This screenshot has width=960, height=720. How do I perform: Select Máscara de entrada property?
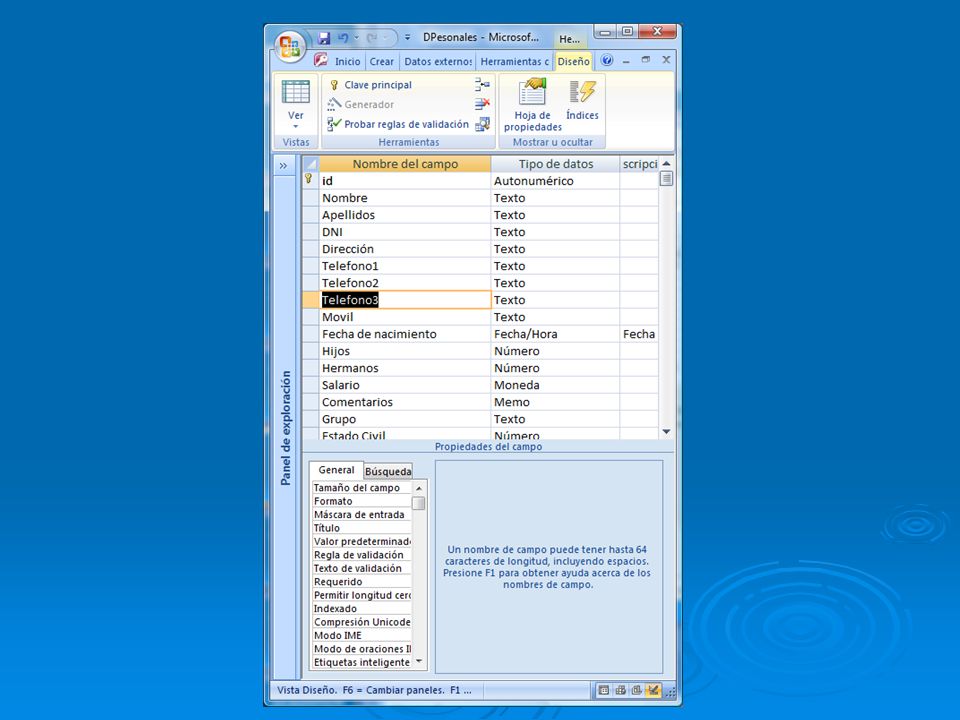tap(361, 515)
